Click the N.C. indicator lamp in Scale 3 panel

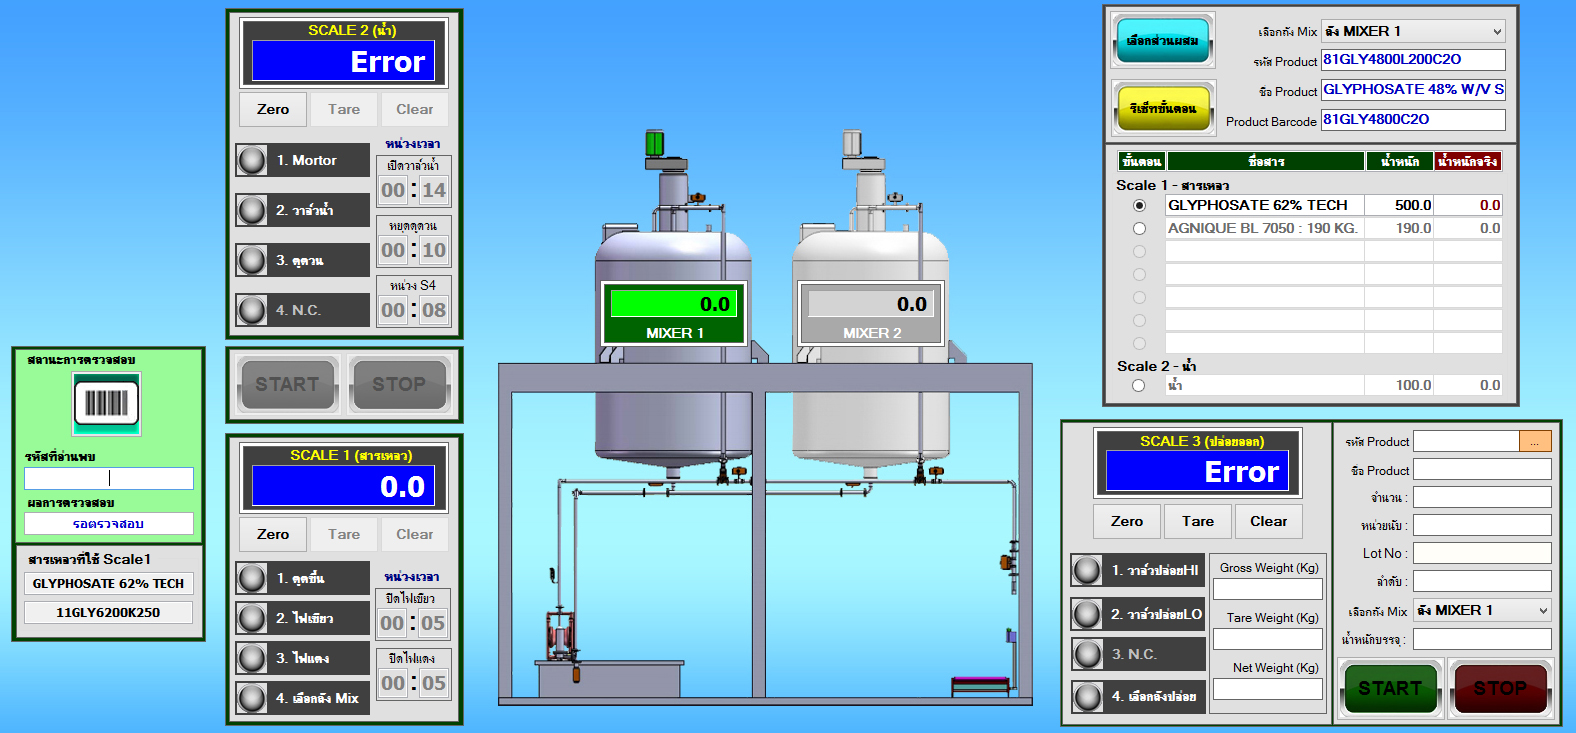(1087, 654)
